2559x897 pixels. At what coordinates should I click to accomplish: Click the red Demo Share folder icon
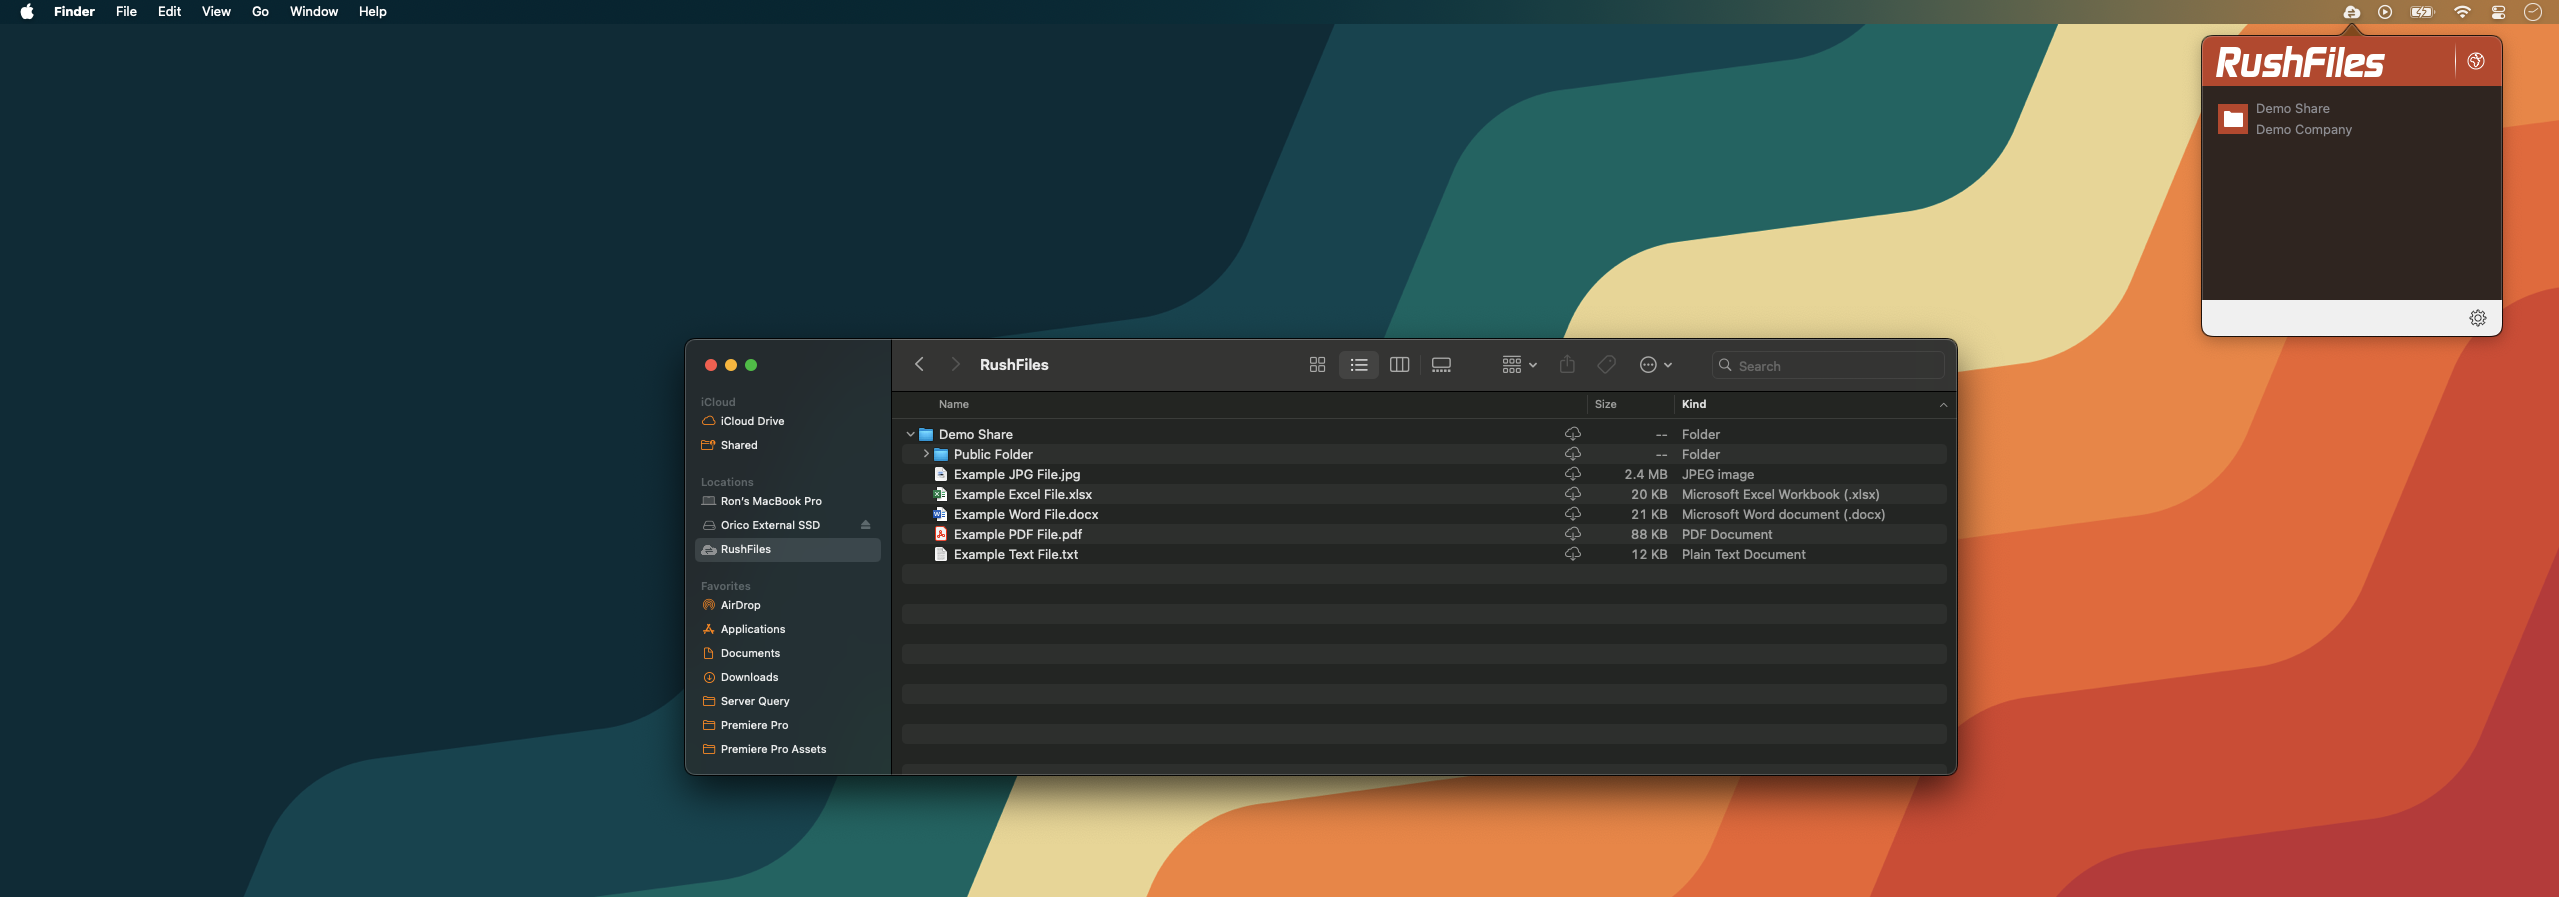tap(2233, 119)
